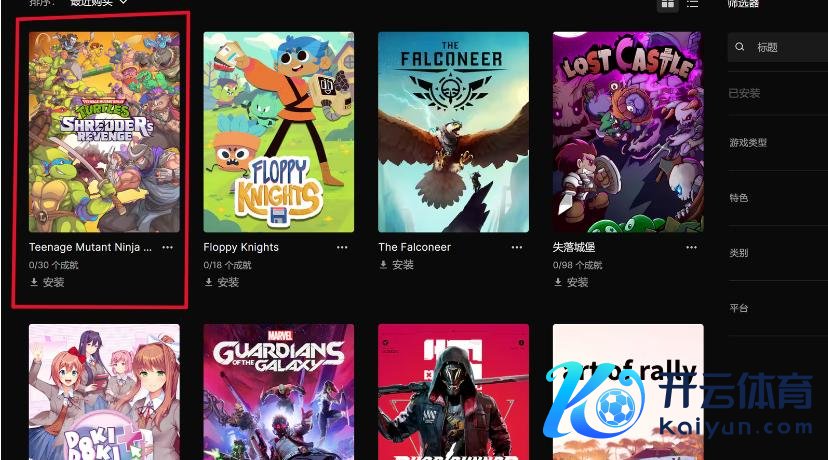
Task: Expand the 平台 filter section
Action: pyautogui.click(x=777, y=308)
